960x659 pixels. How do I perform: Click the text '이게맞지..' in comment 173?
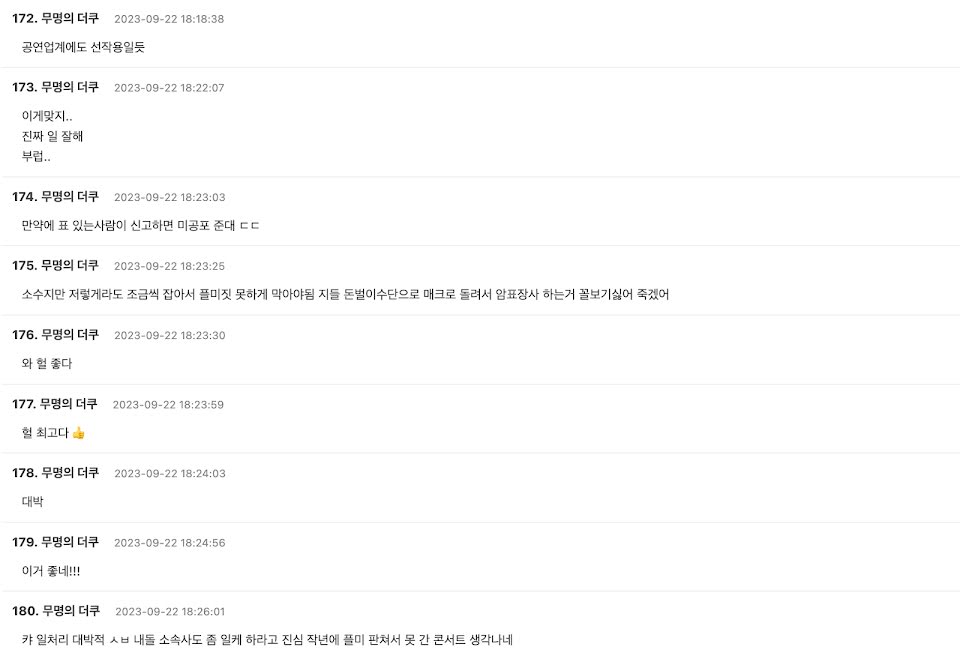coord(47,116)
